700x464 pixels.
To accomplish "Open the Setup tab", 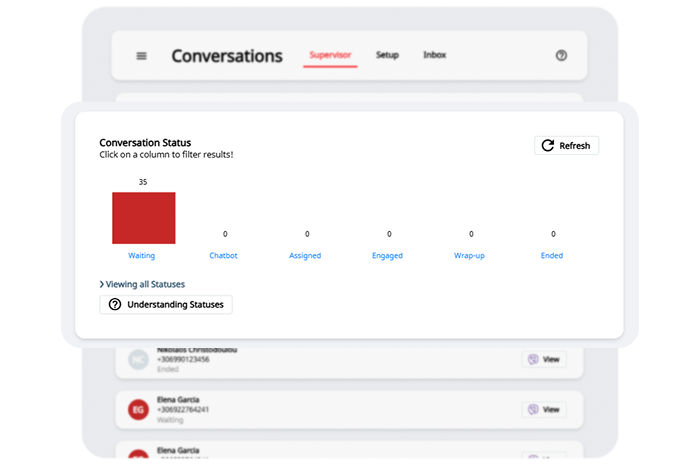I will (x=387, y=55).
